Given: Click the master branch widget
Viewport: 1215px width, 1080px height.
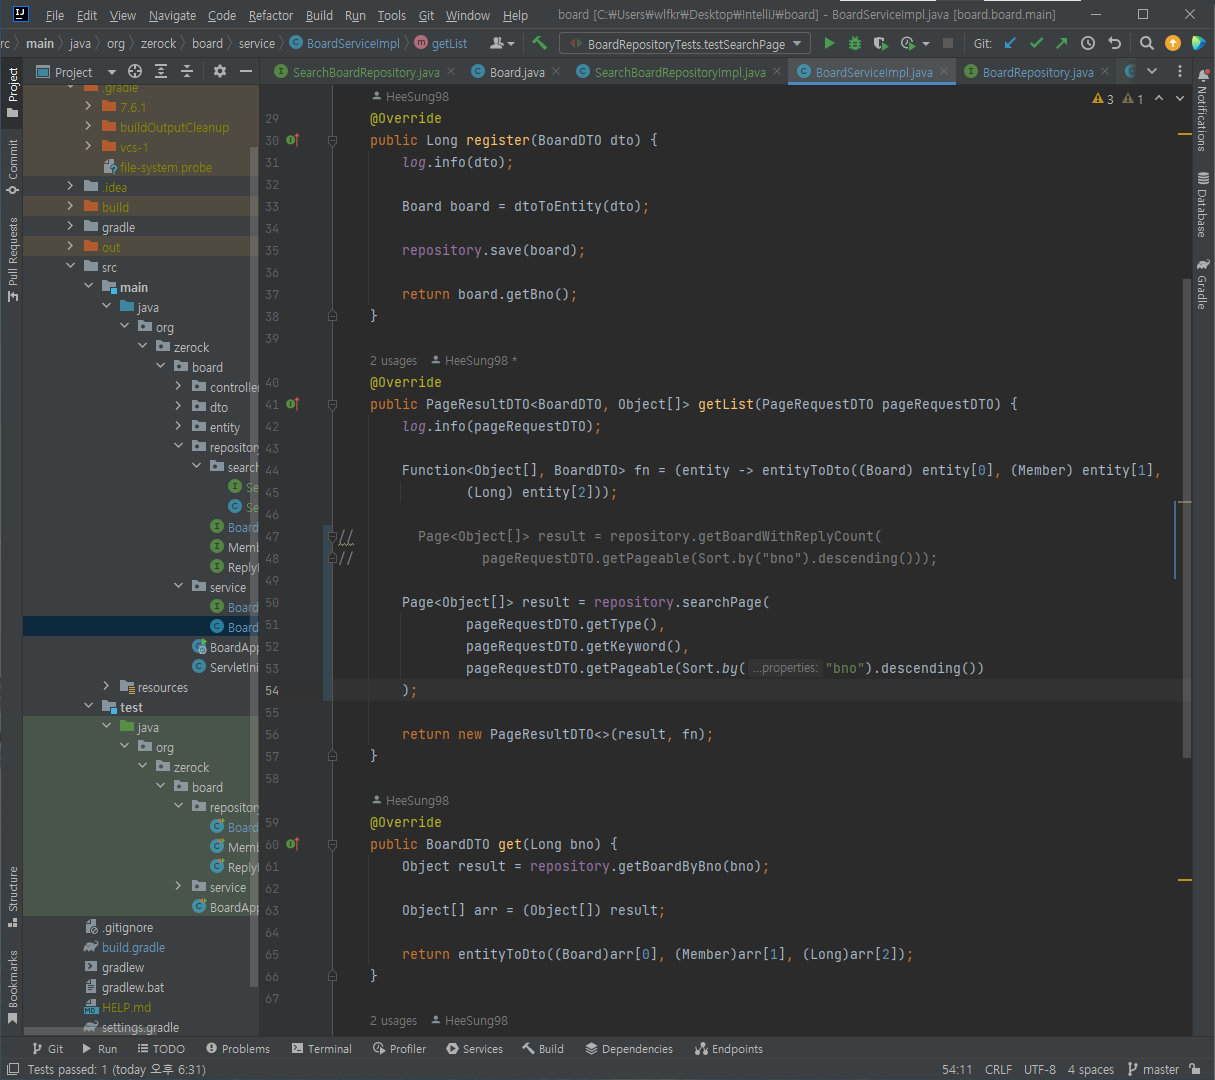Looking at the screenshot, I should (1153, 1069).
